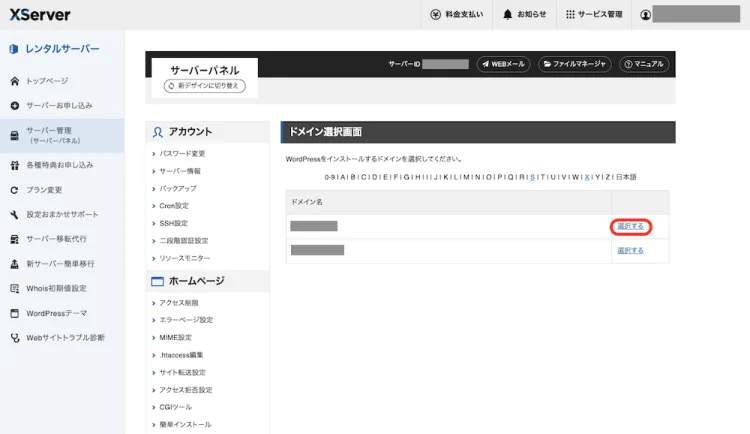Viewport: 750px width, 434px height.
Task: Click 新デザインに切り替え button
Action: pyautogui.click(x=205, y=86)
